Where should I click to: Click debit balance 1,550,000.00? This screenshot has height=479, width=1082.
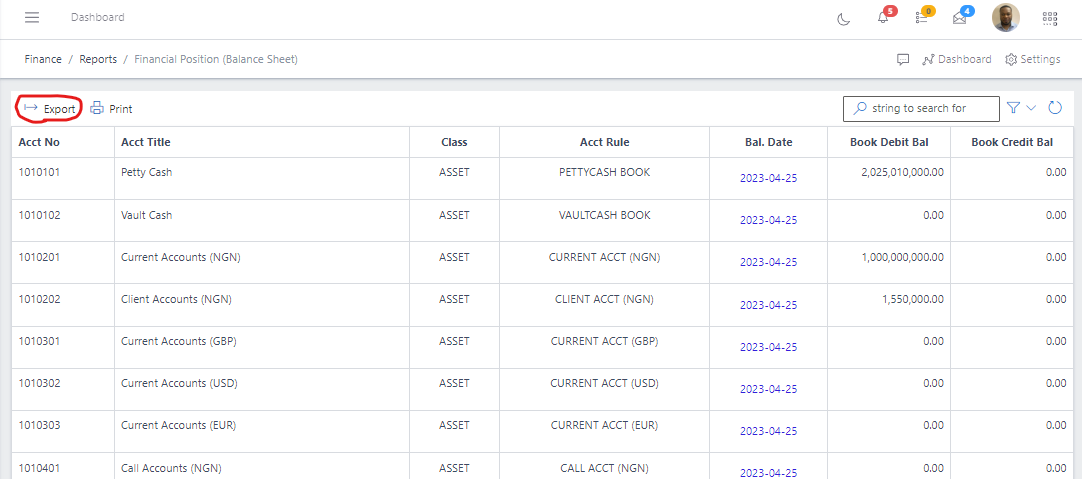(x=913, y=299)
